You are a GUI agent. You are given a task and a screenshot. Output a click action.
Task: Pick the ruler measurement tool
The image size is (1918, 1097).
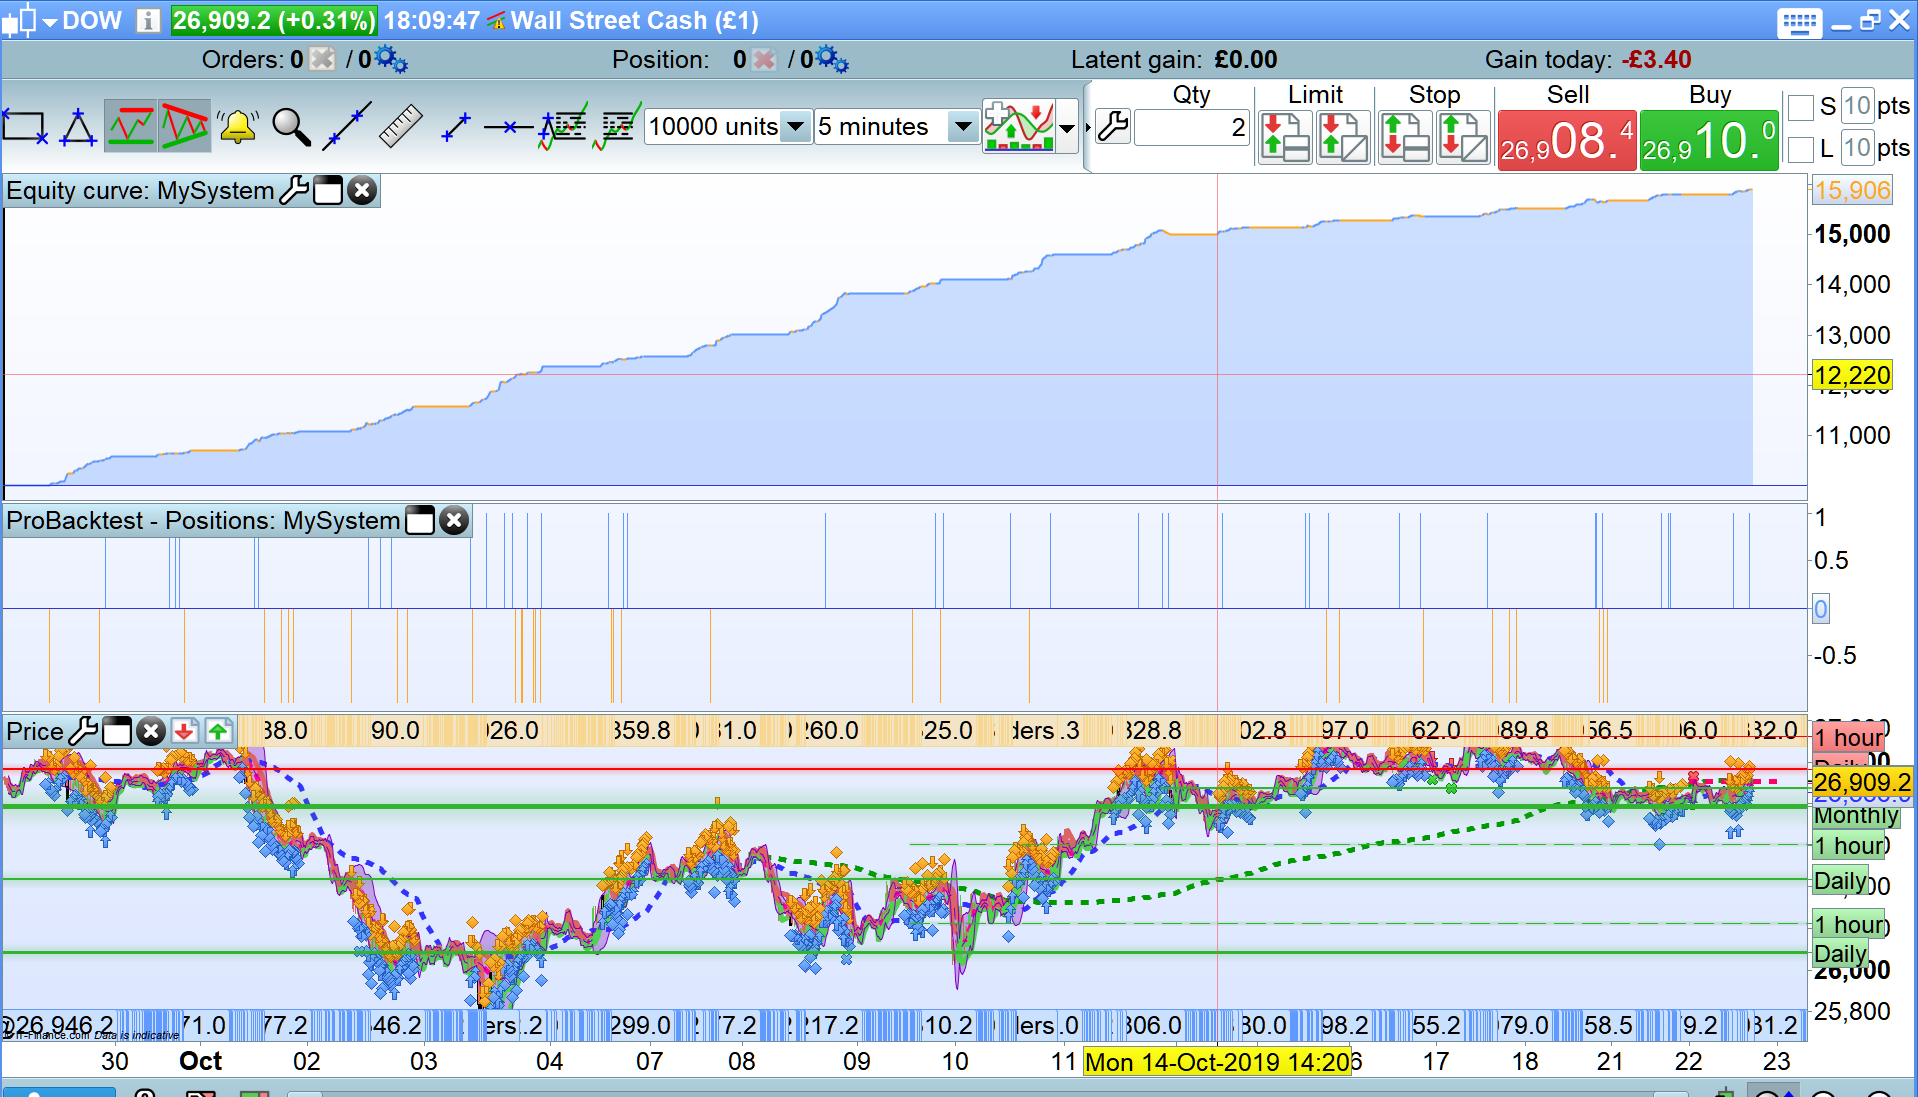pyautogui.click(x=400, y=127)
